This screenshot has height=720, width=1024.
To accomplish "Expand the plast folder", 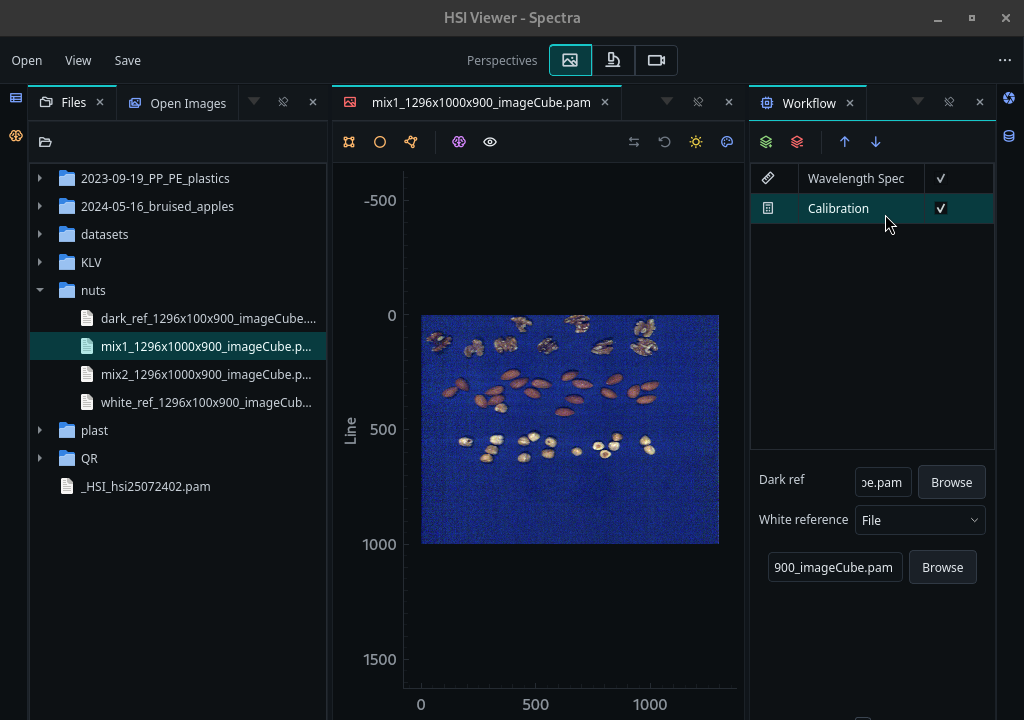I will click(40, 430).
